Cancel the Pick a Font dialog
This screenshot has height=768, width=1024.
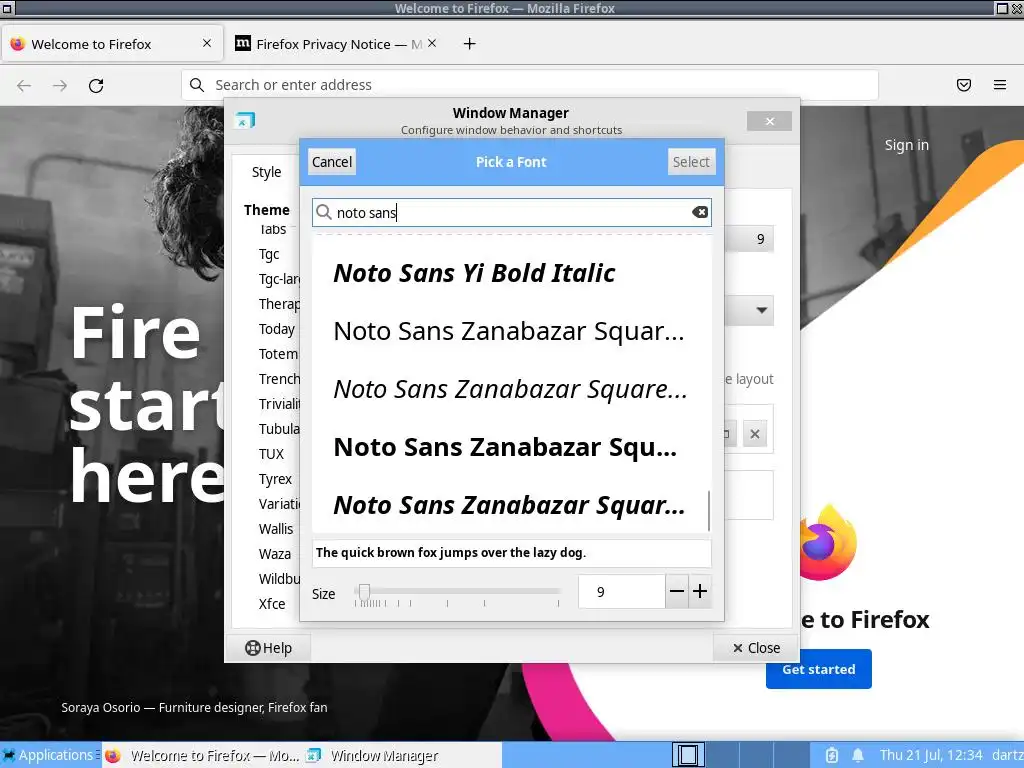(x=332, y=162)
